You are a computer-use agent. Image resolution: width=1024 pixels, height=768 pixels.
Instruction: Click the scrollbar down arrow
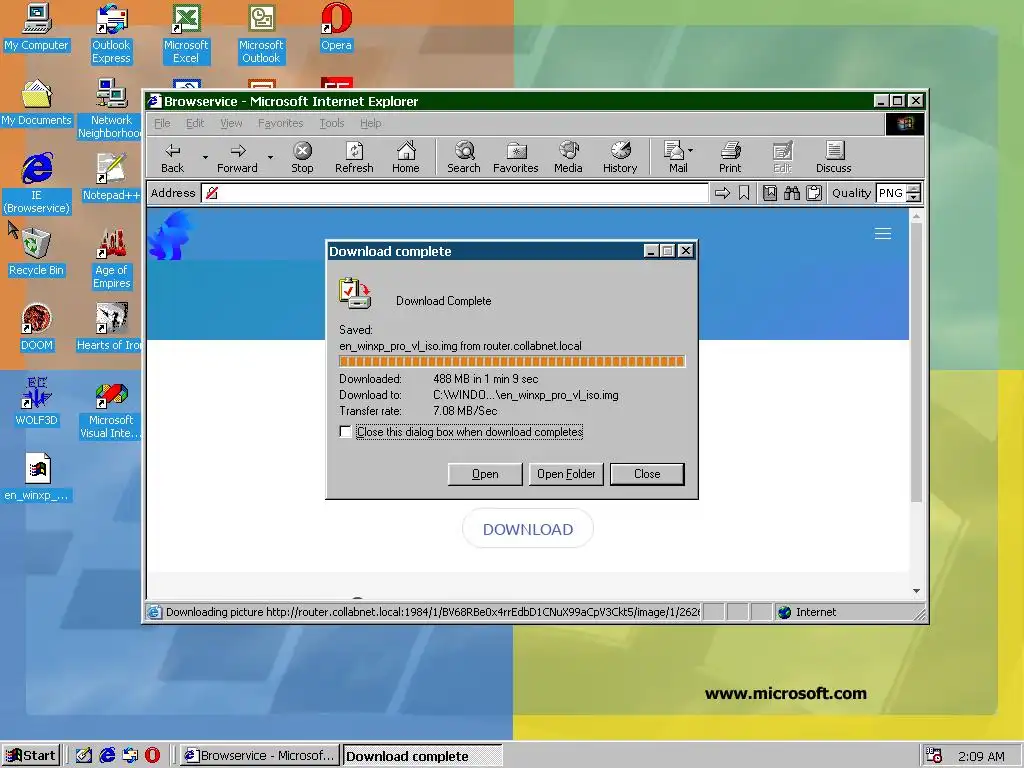(x=916, y=591)
